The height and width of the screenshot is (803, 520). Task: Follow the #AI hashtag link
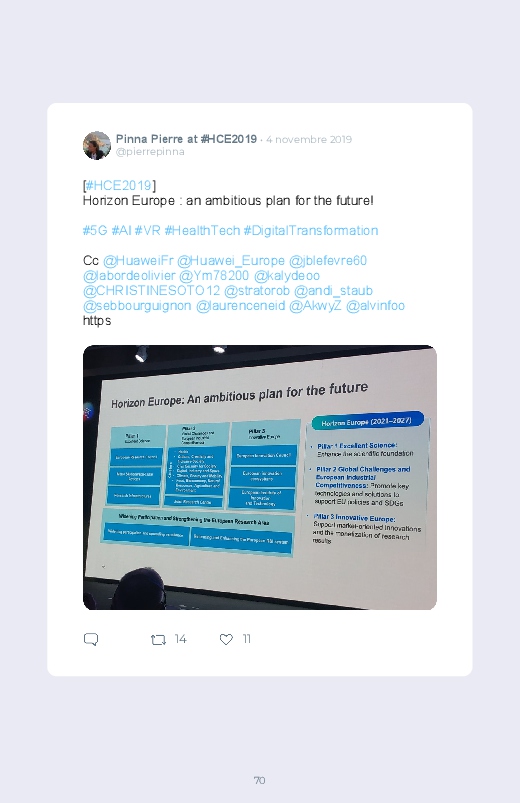(121, 230)
